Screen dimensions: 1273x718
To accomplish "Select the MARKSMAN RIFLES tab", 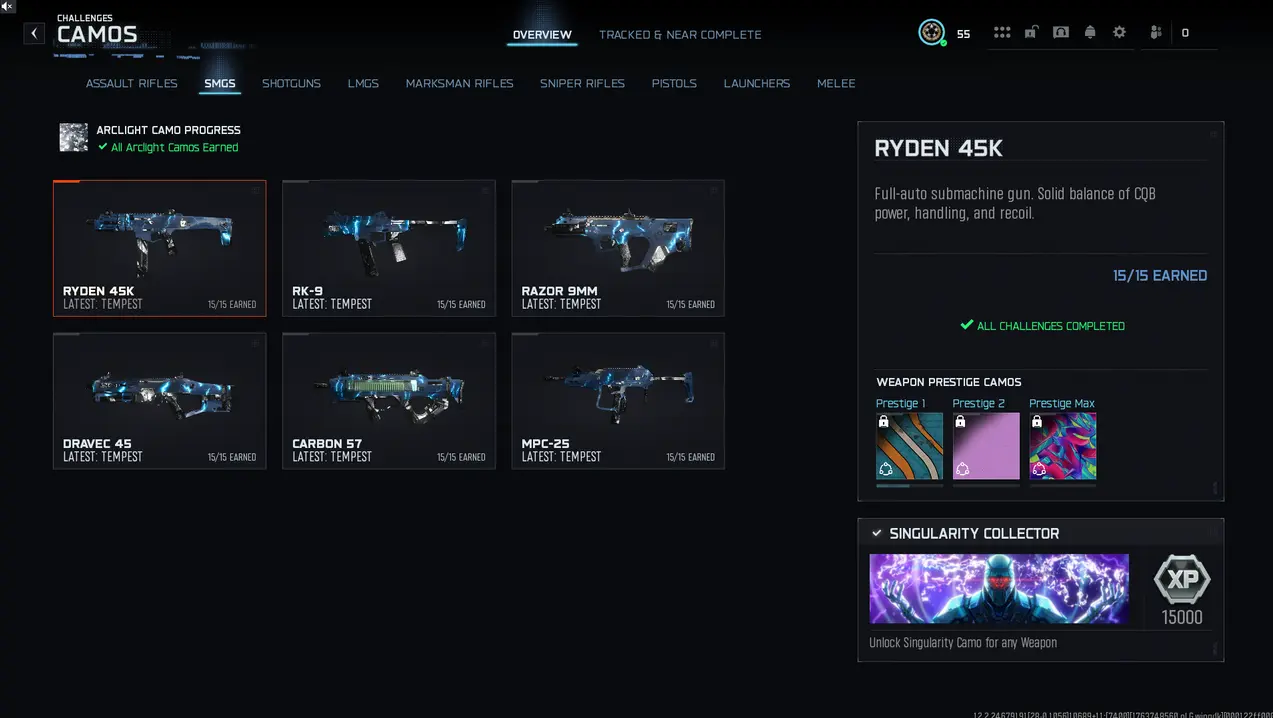I will pos(459,83).
